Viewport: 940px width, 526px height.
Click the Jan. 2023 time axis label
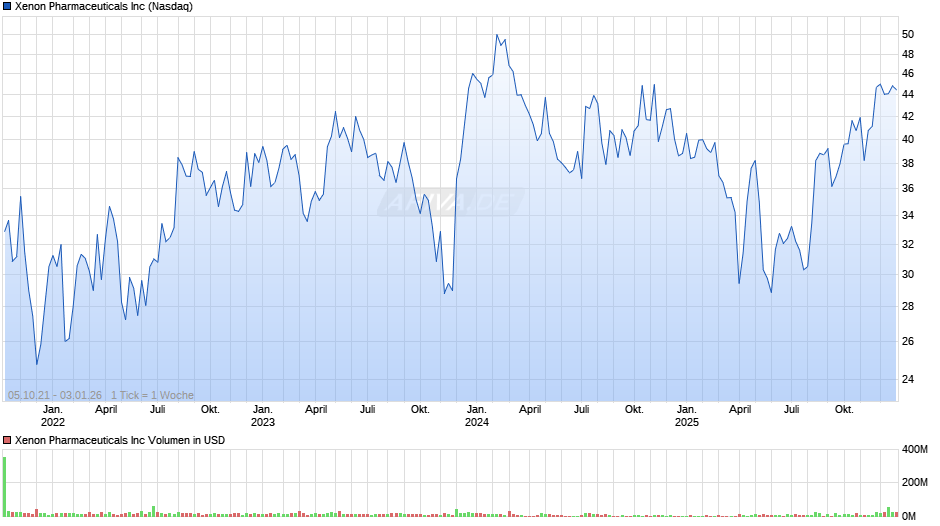pyautogui.click(x=263, y=416)
